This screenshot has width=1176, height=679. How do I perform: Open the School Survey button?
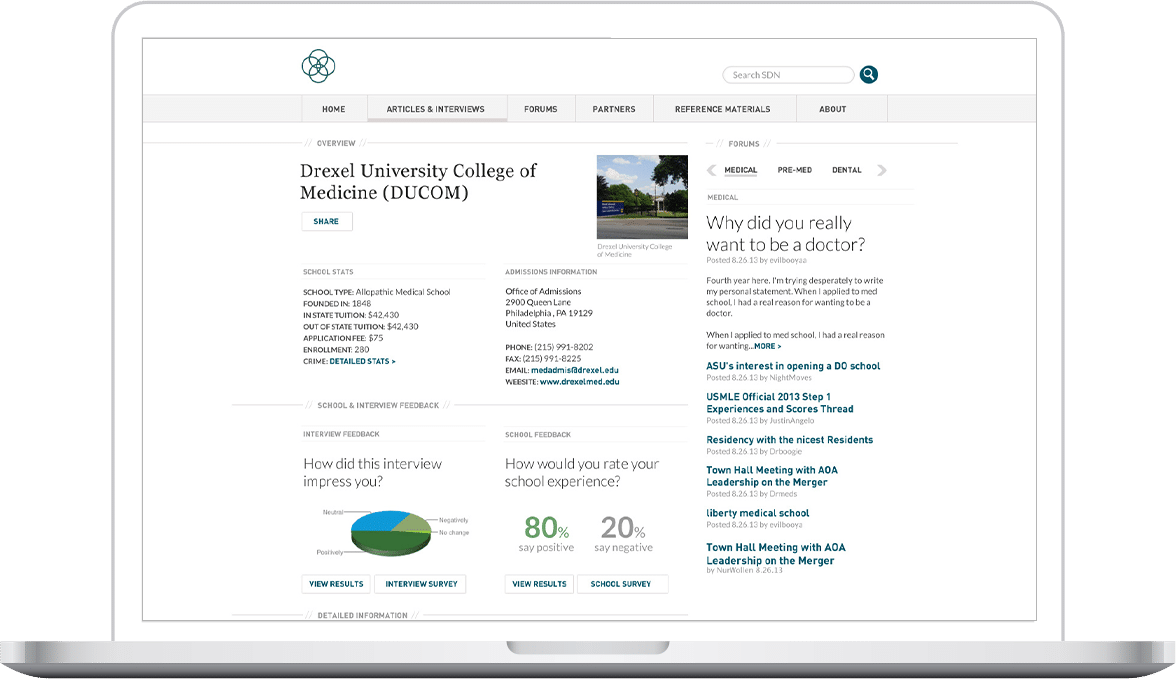621,584
